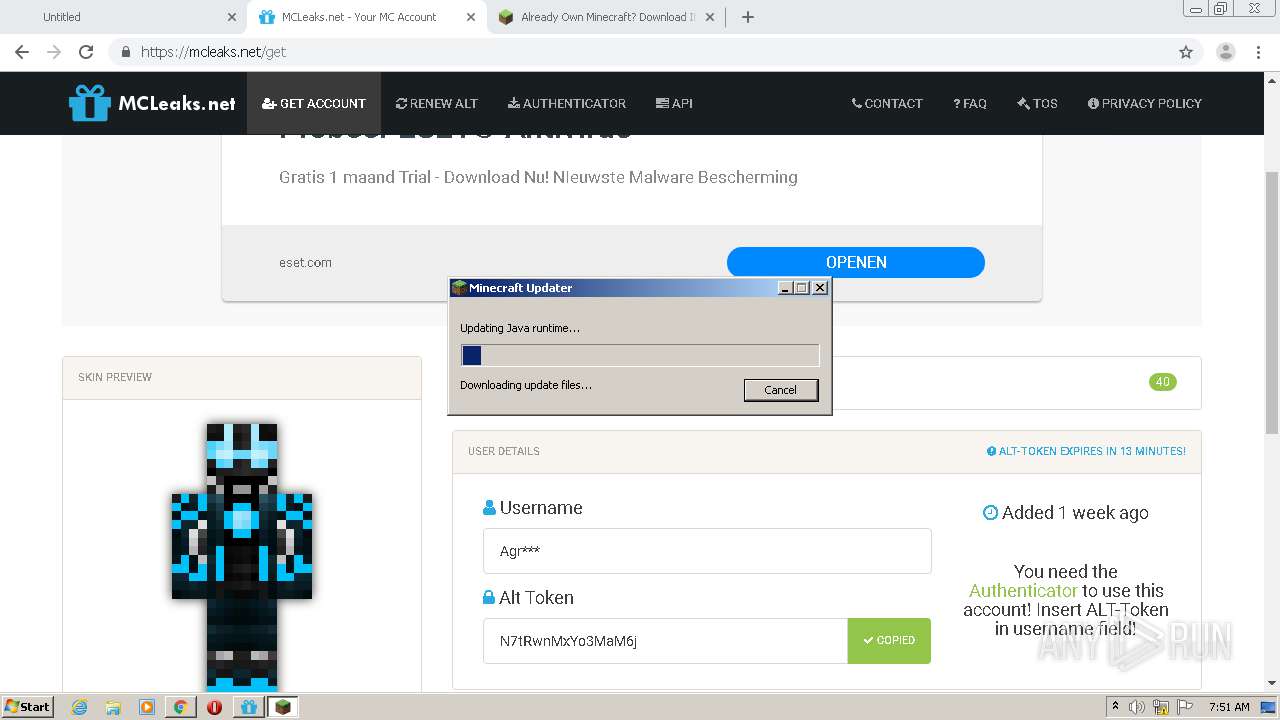Go back in browser history
Image resolution: width=1280 pixels, height=720 pixels.
22,52
